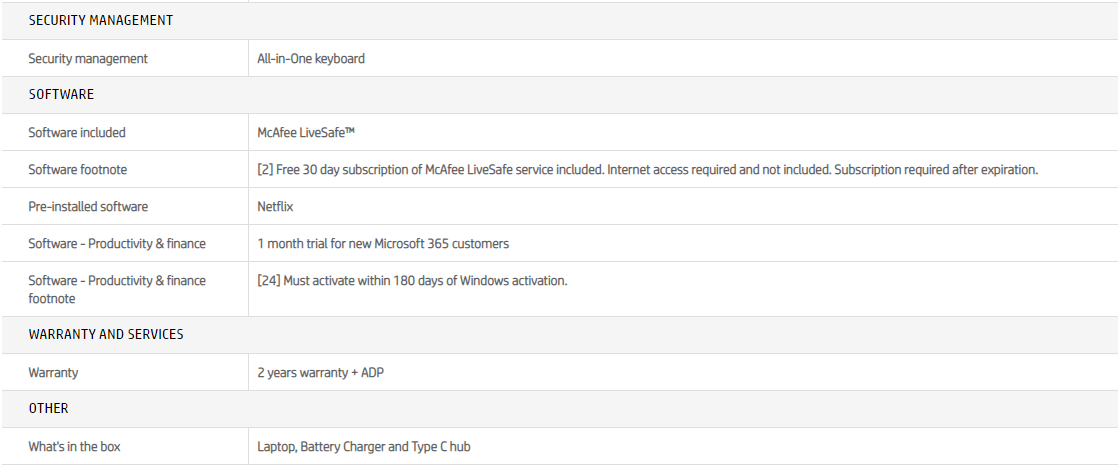Select the 'Software footnote' row label
The width and height of the screenshot is (1118, 467).
77,170
